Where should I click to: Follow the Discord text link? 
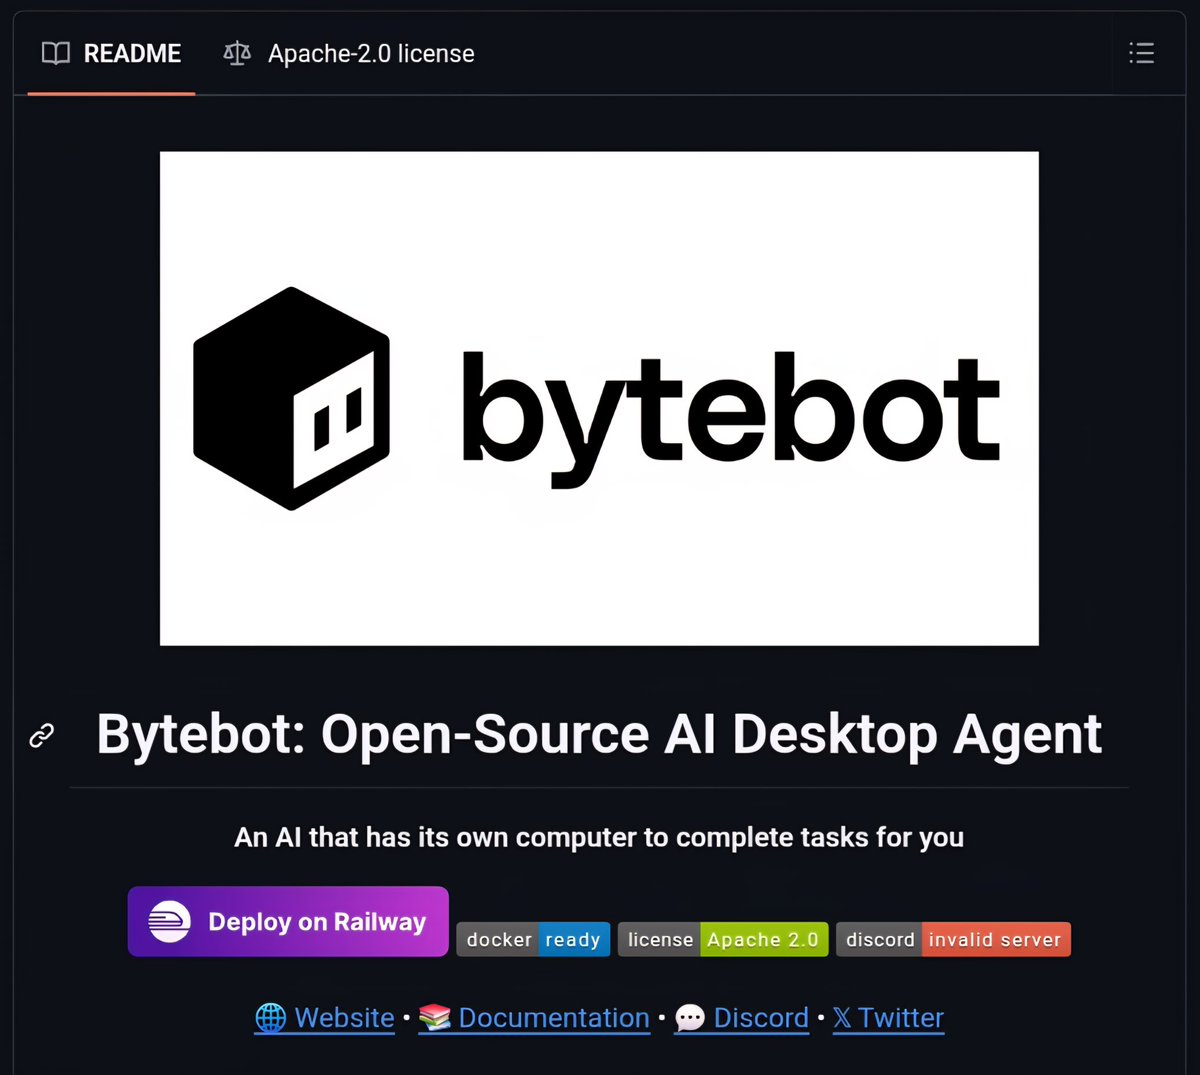pyautogui.click(x=741, y=1018)
